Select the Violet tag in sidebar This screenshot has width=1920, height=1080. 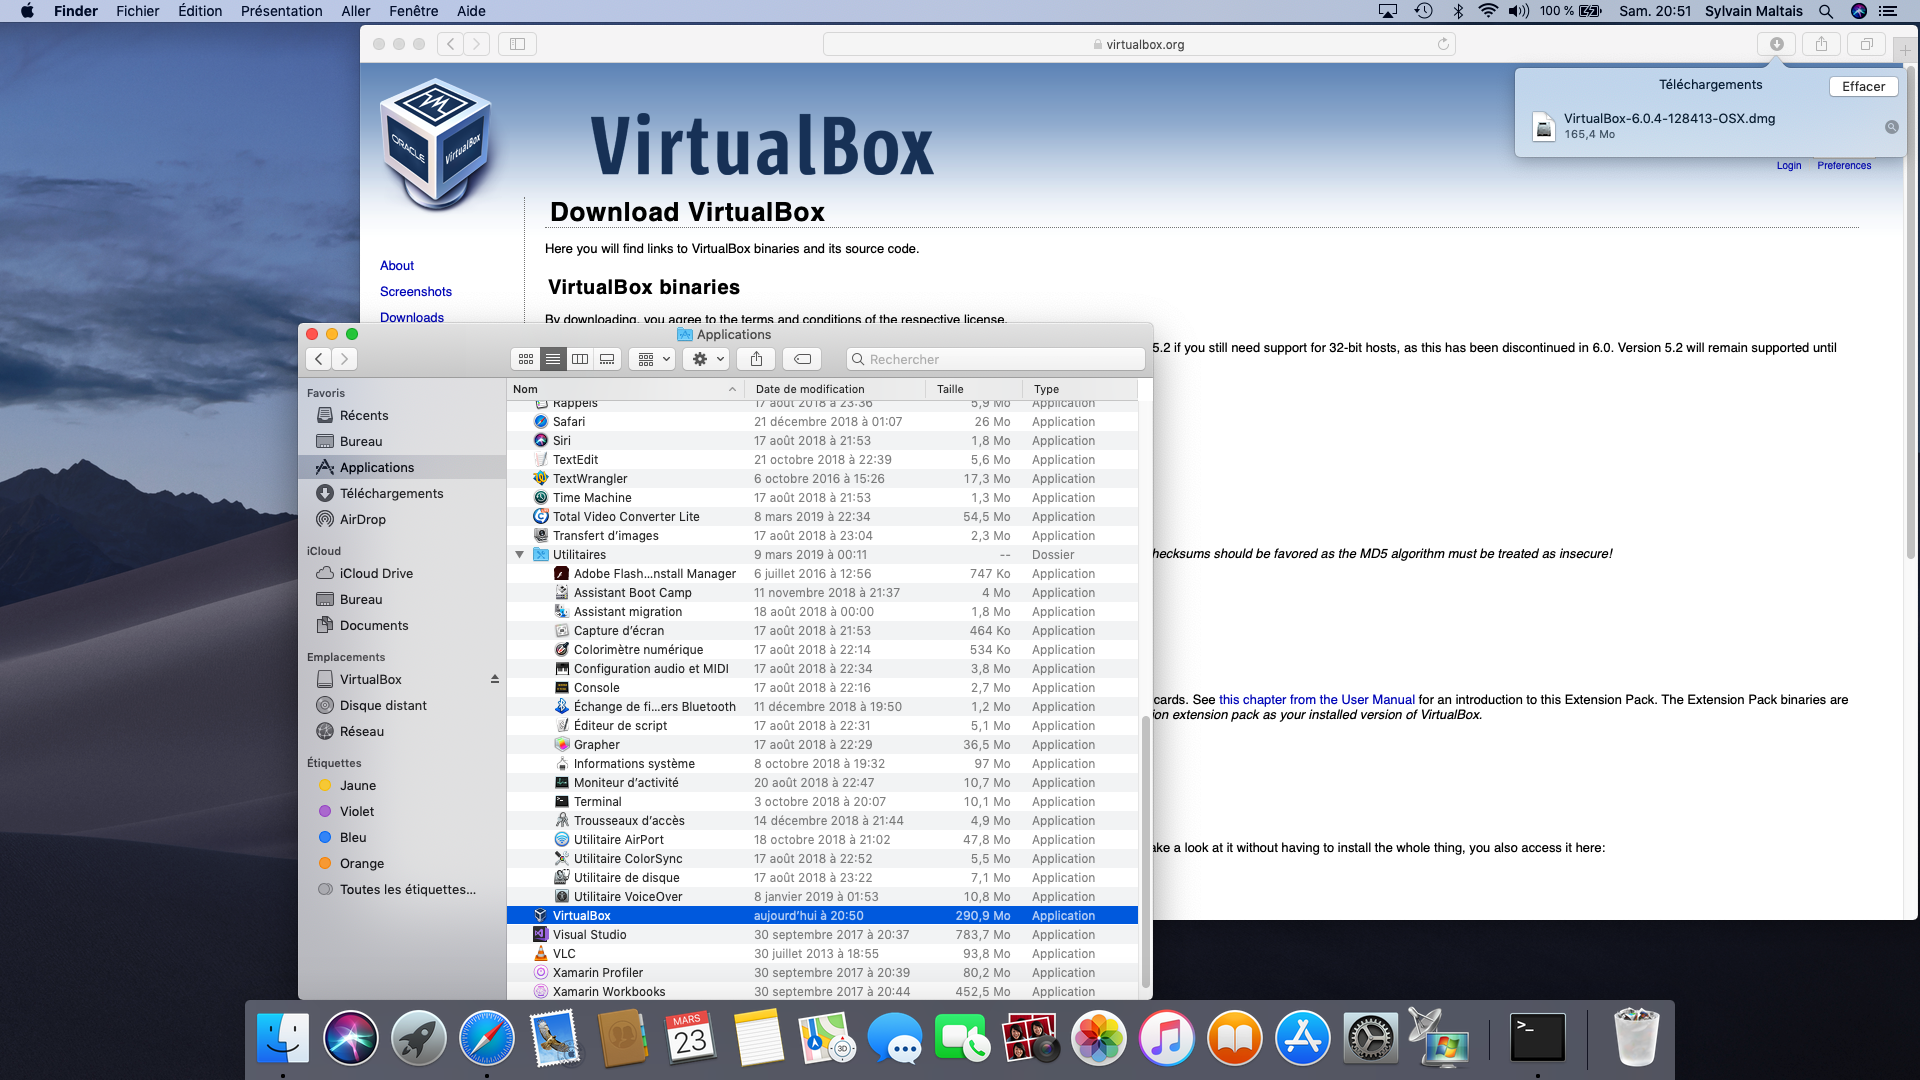point(356,811)
